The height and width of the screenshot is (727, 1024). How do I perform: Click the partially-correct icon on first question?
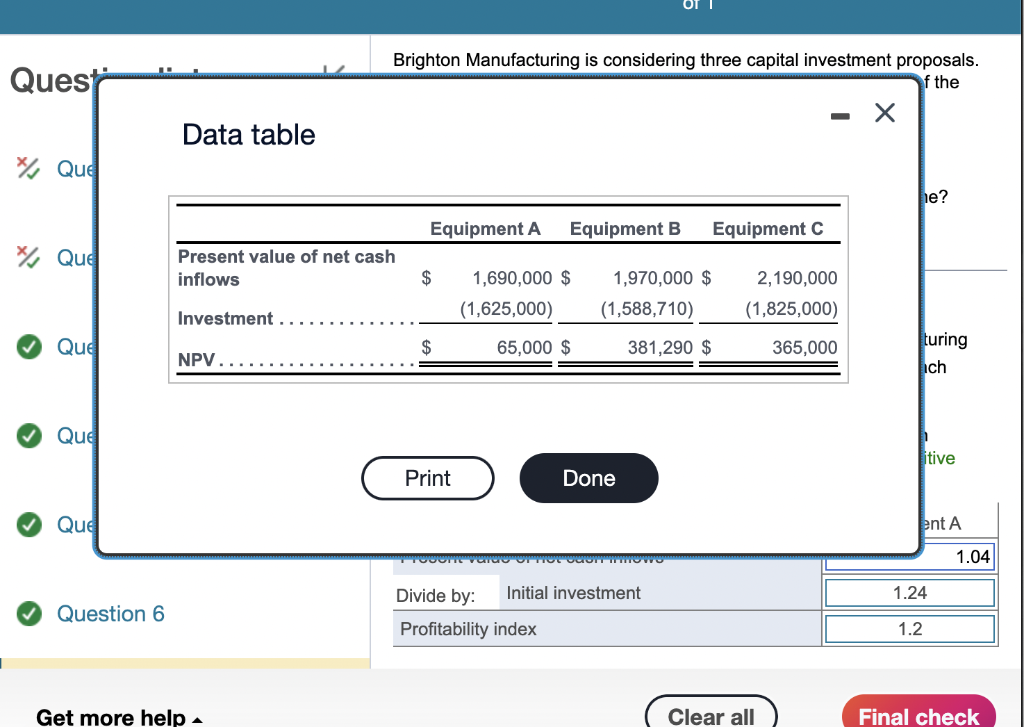pyautogui.click(x=27, y=168)
